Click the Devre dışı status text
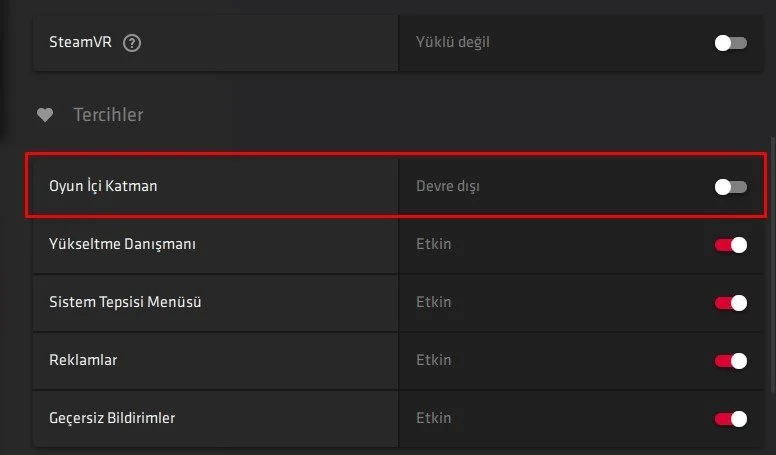Image resolution: width=776 pixels, height=455 pixels. (448, 187)
